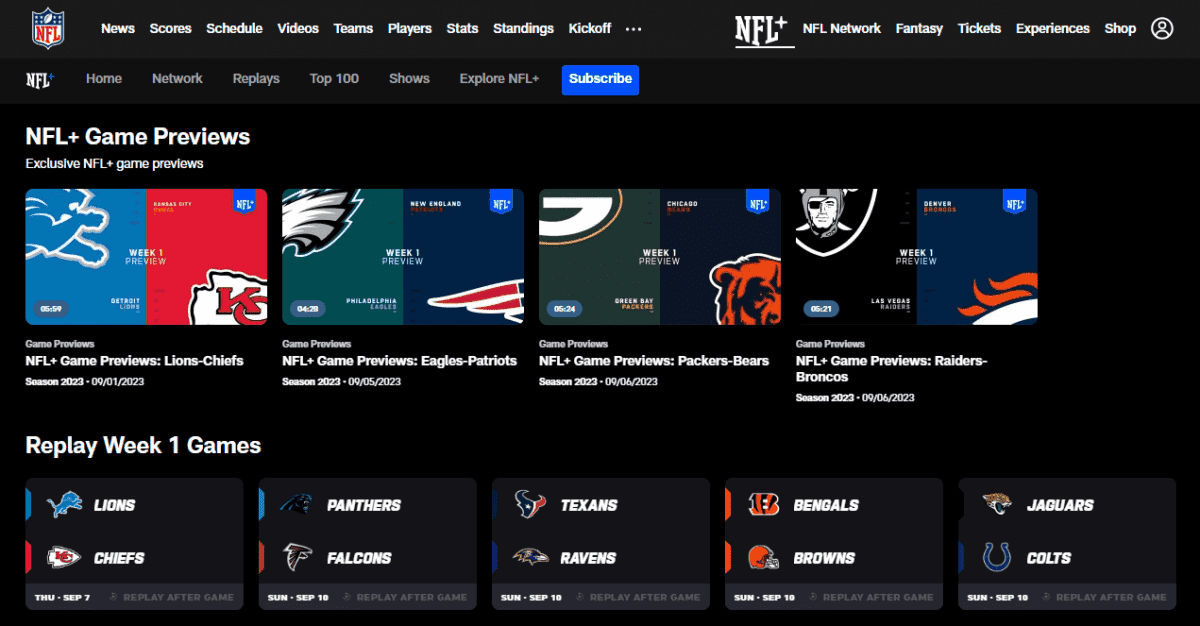Image resolution: width=1200 pixels, height=626 pixels.
Task: Switch to the Shows tab
Action: coord(409,78)
